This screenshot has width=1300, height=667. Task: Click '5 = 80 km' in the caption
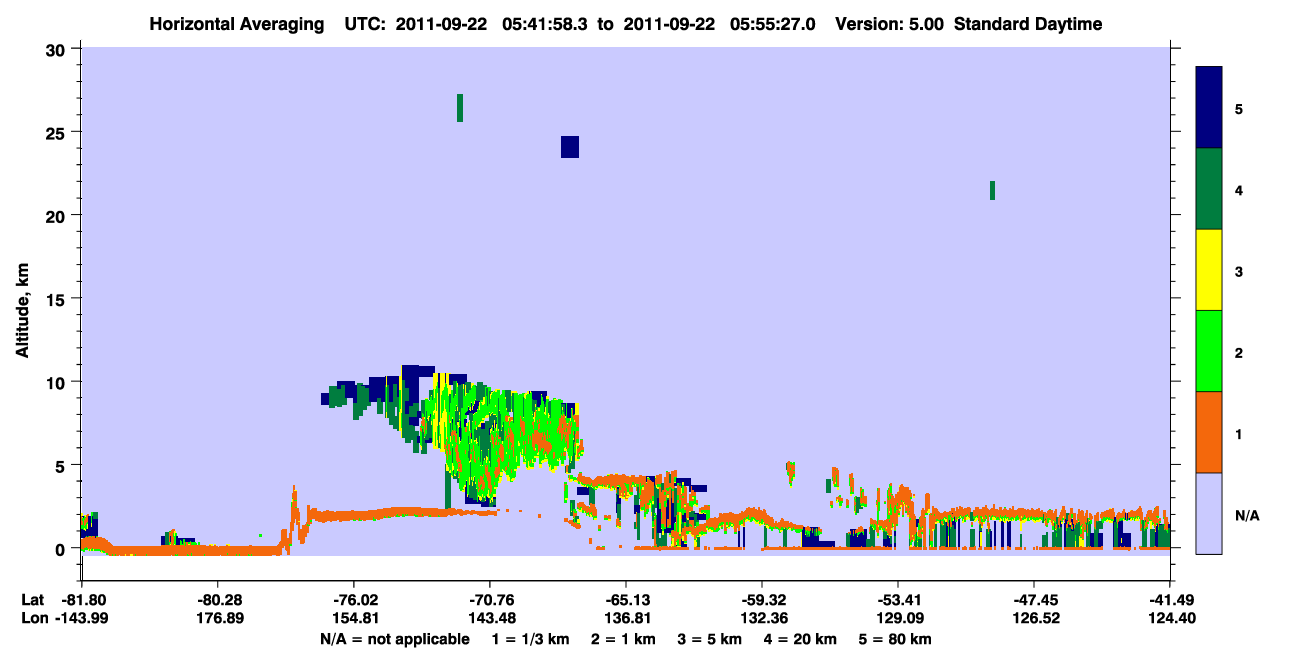(893, 639)
